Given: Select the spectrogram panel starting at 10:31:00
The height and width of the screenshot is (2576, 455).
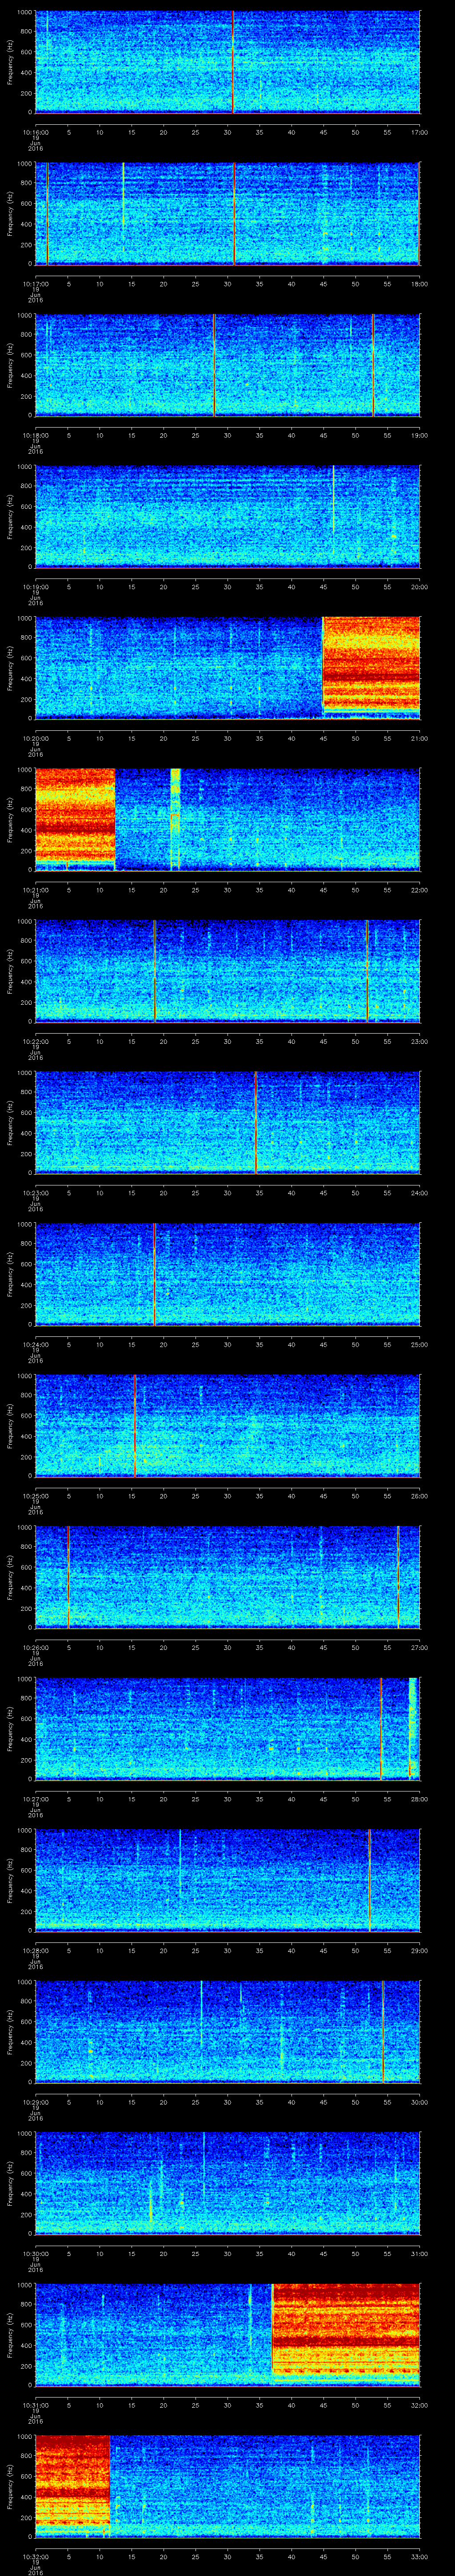Looking at the screenshot, I should pyautogui.click(x=228, y=2334).
